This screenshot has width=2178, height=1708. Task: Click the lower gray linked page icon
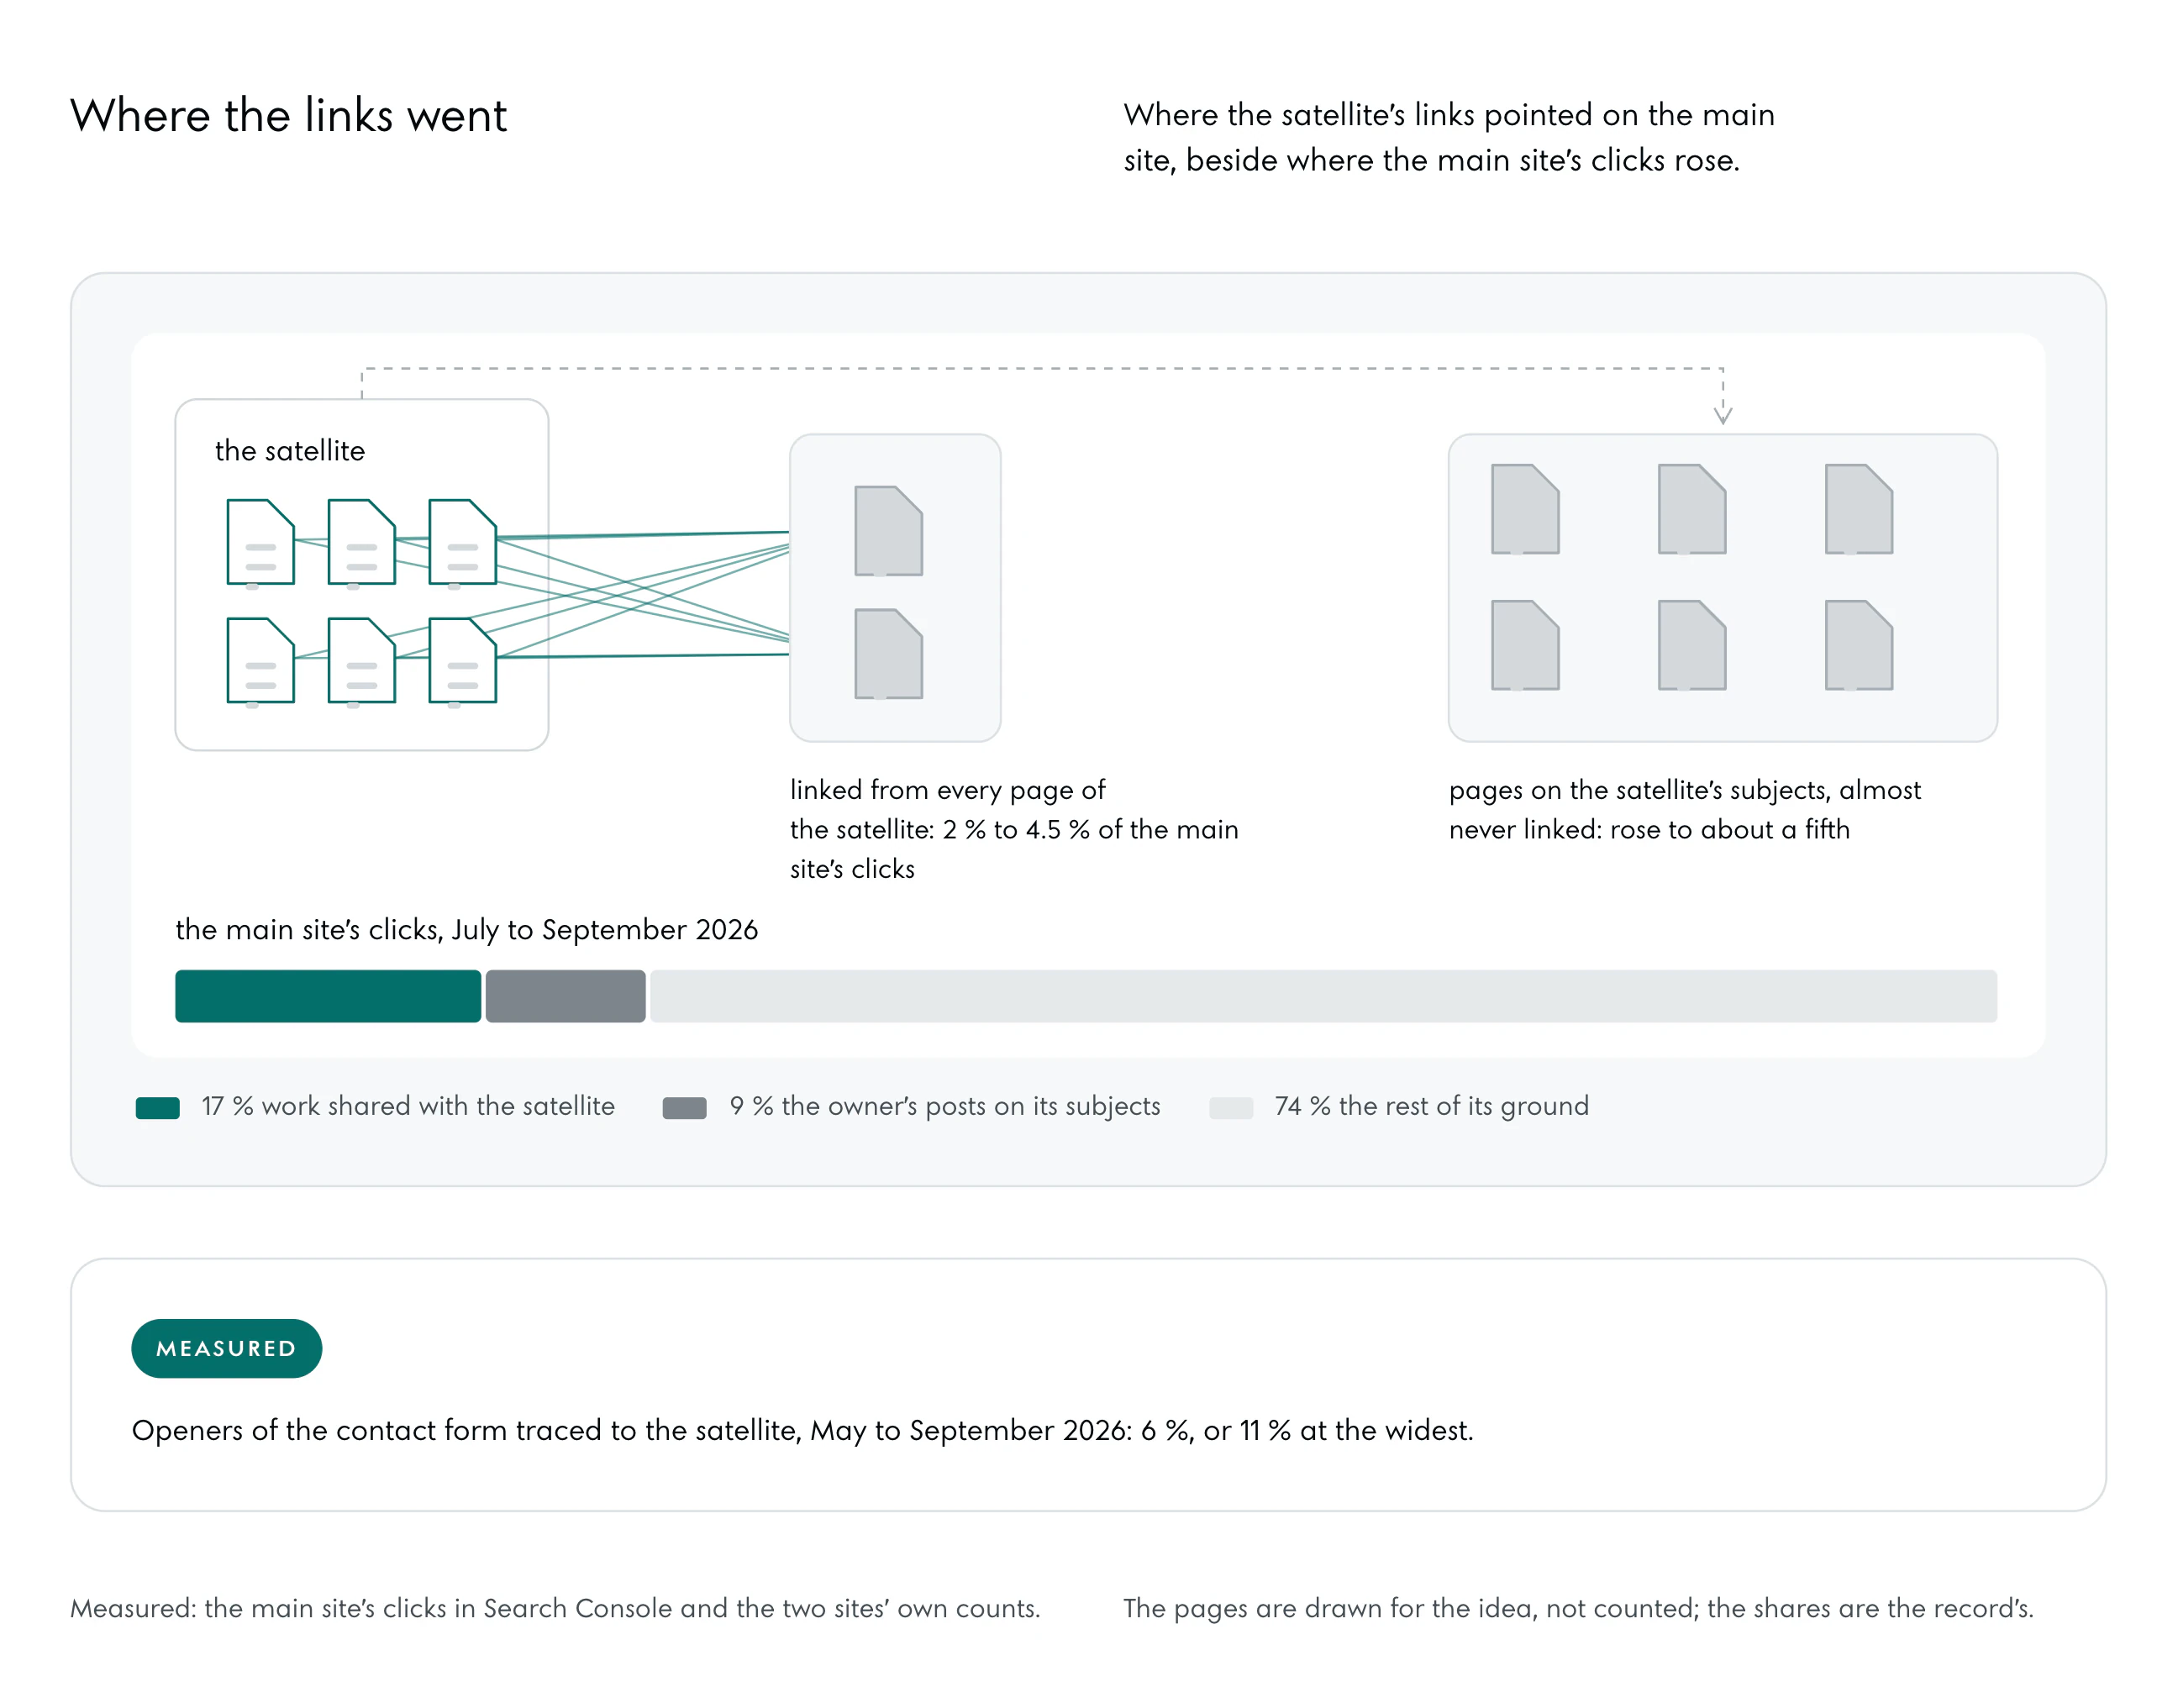[x=888, y=654]
